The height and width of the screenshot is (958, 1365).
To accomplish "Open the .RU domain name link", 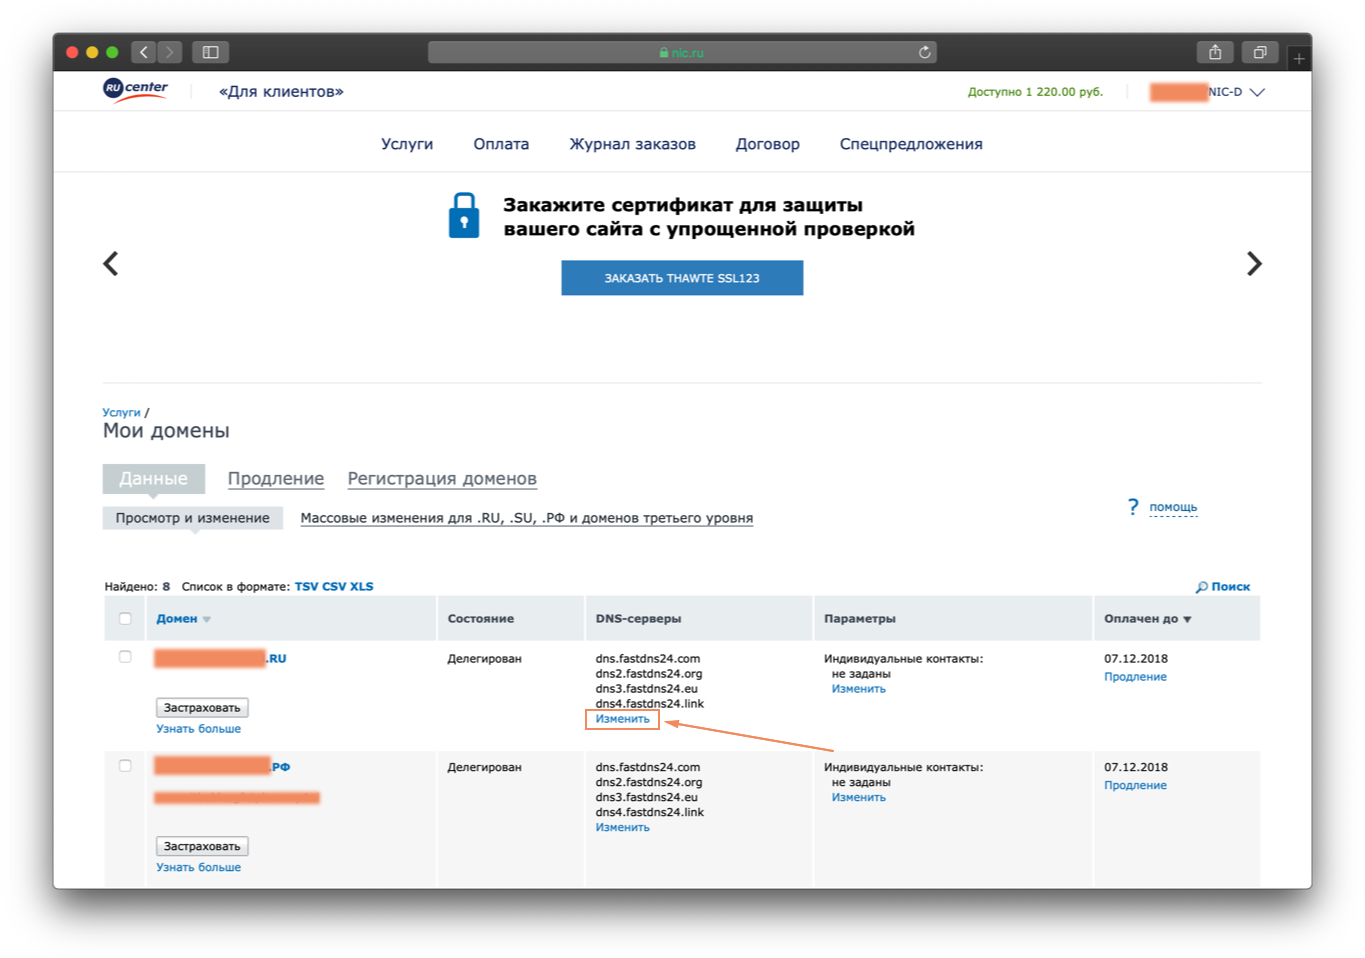I will click(x=220, y=658).
